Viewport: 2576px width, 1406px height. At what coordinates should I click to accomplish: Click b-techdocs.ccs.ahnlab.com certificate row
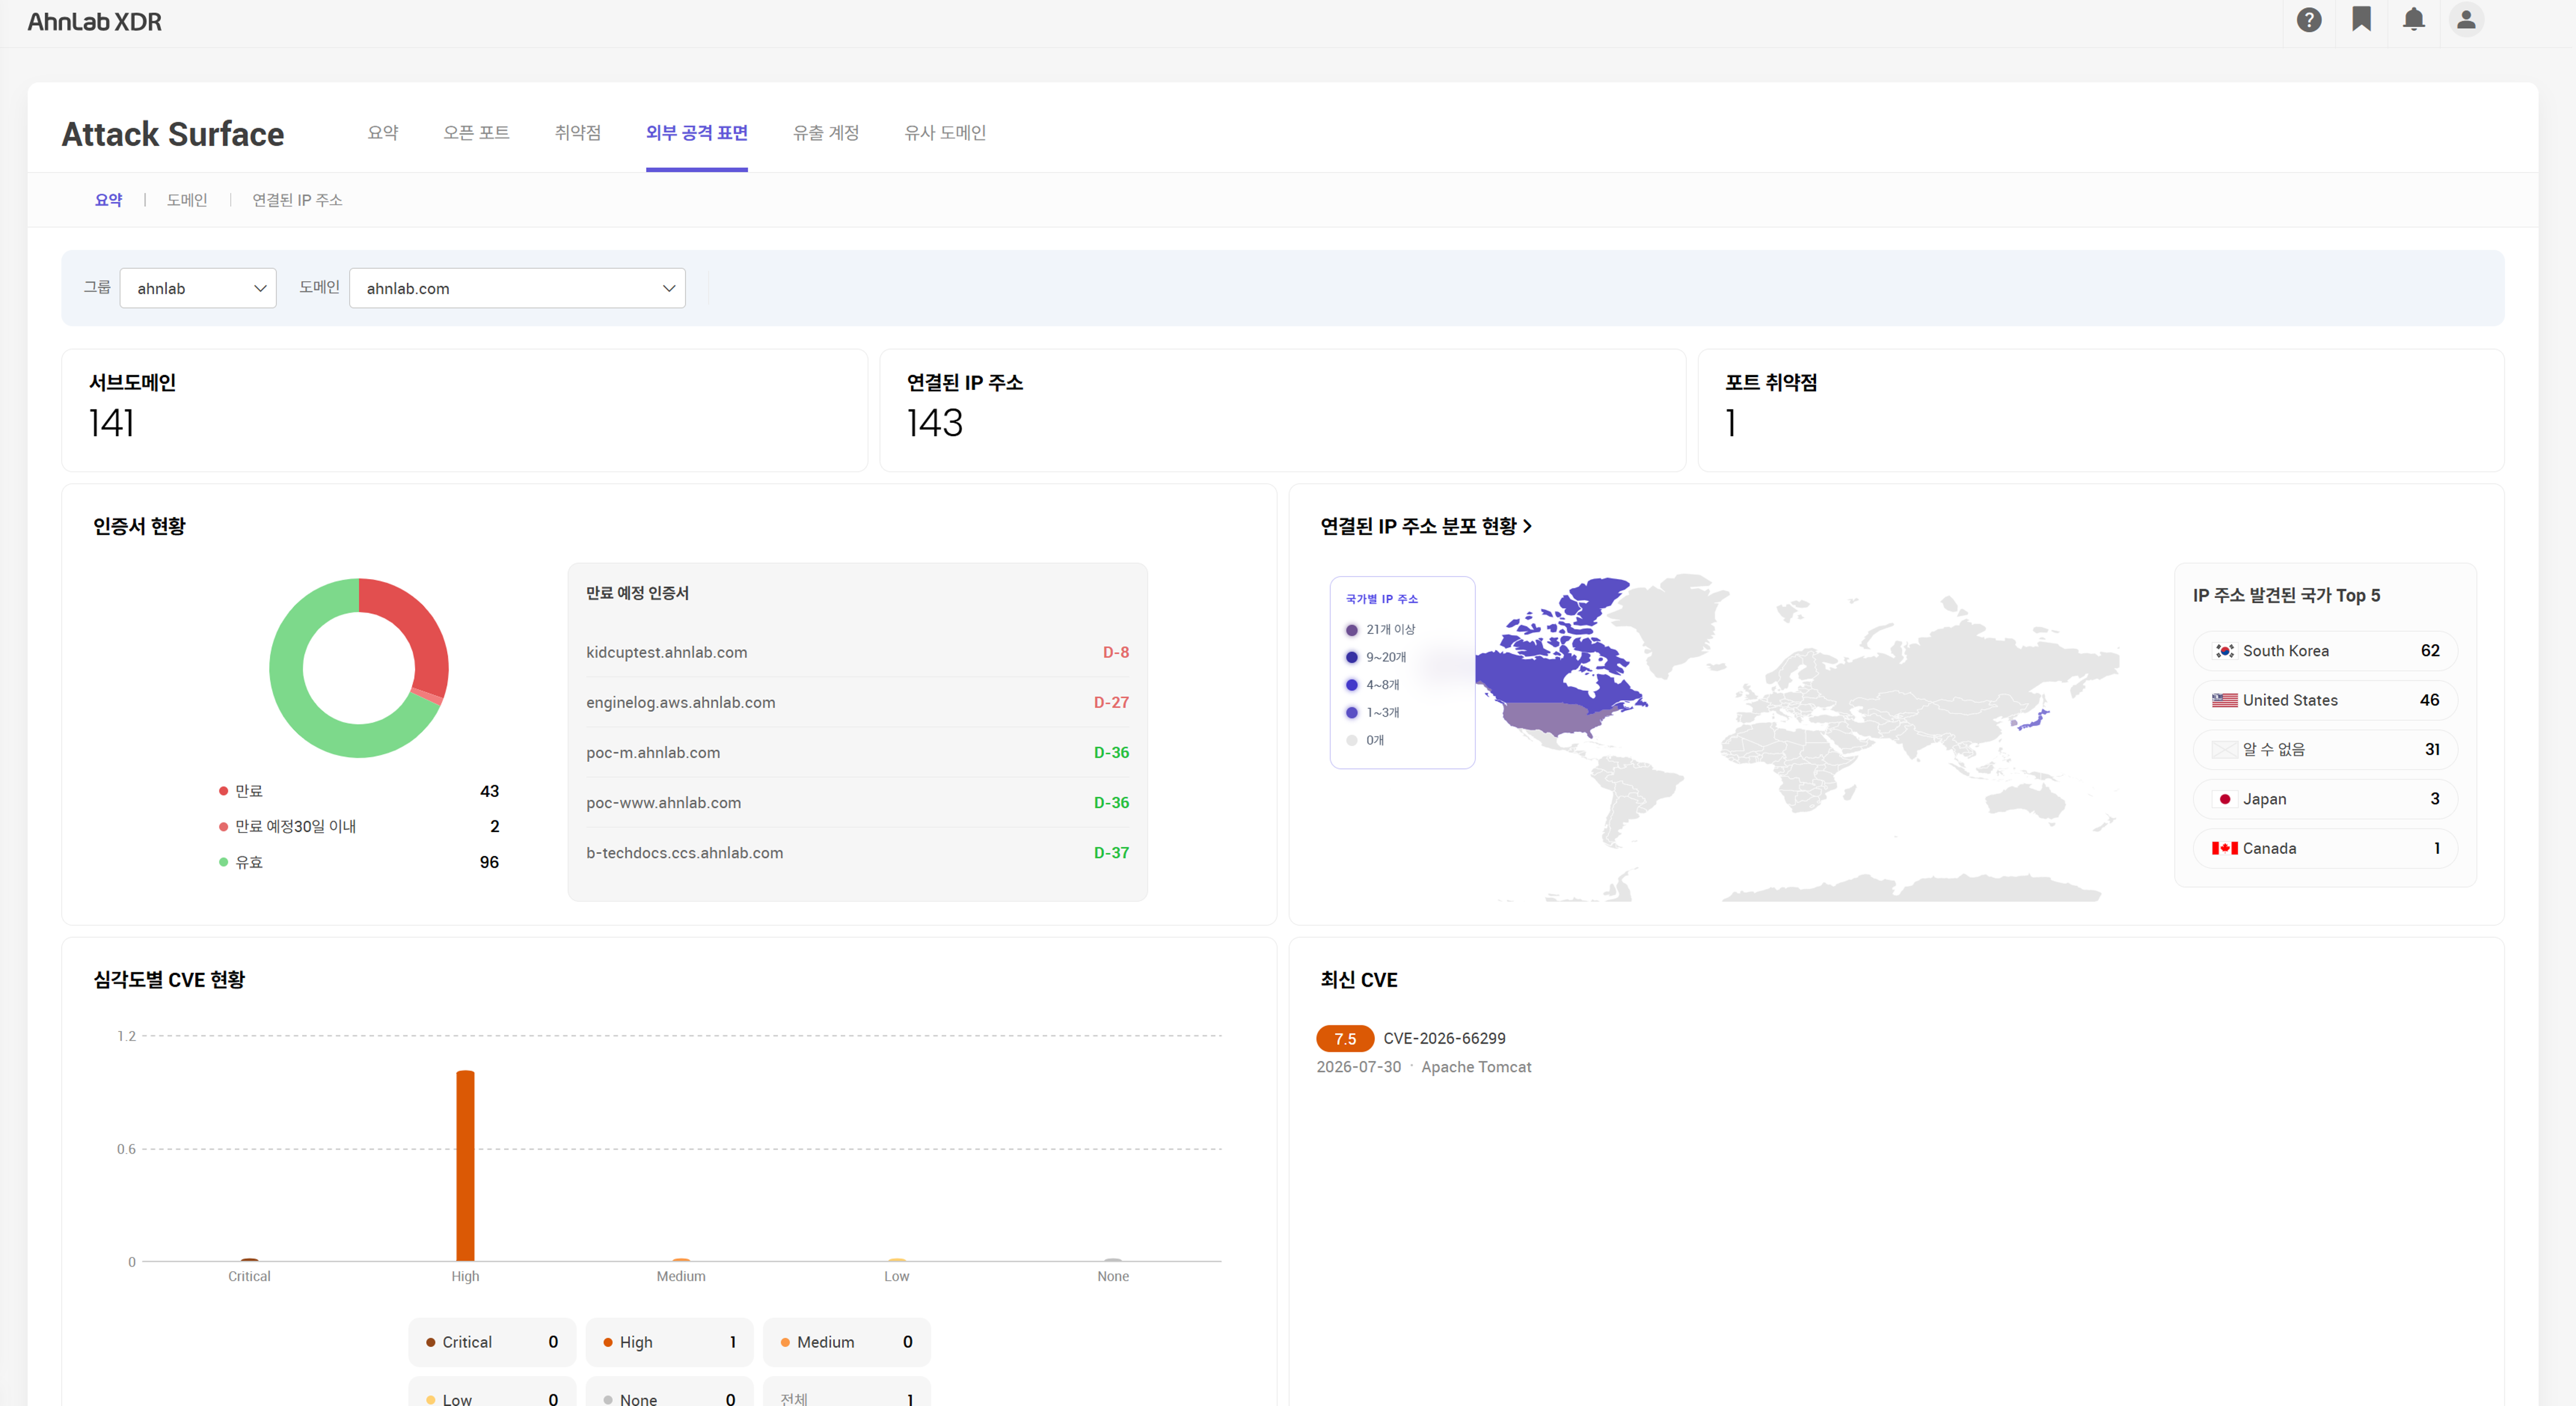857,852
